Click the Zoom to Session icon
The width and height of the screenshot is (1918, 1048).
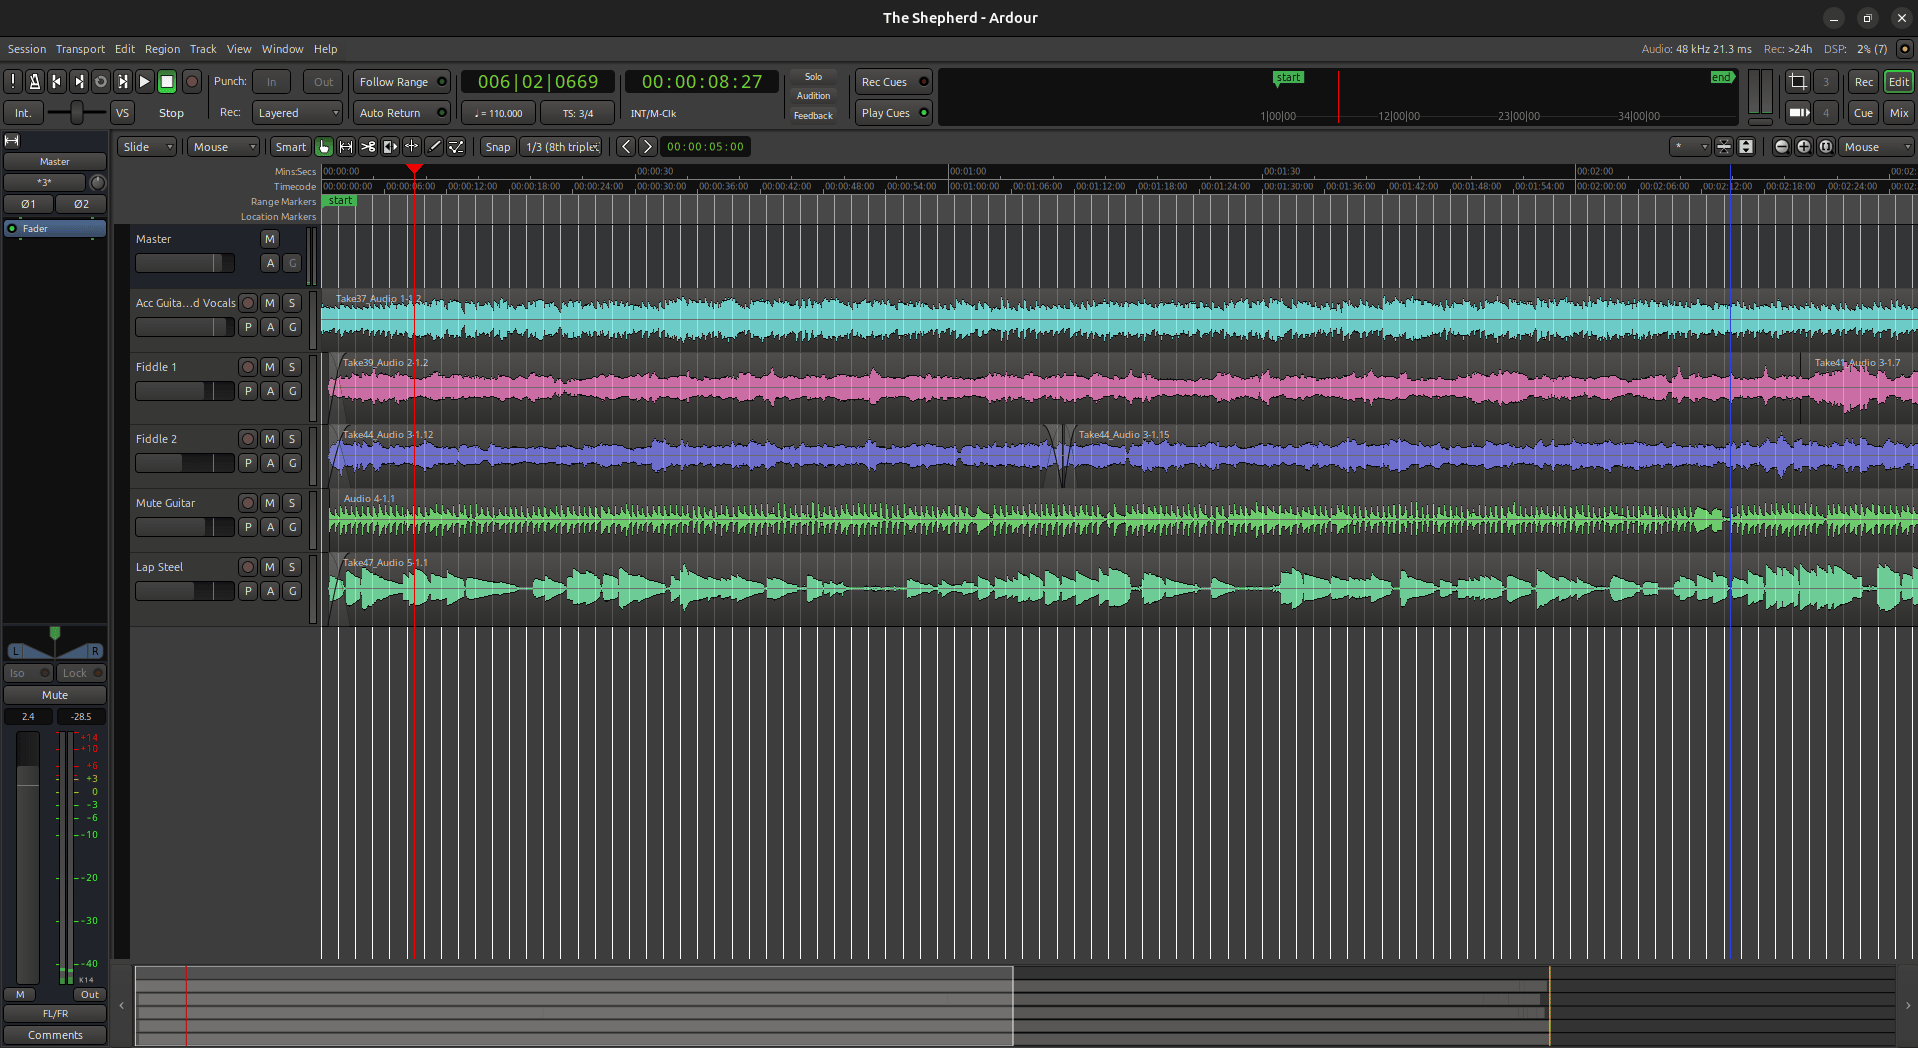pos(1825,147)
